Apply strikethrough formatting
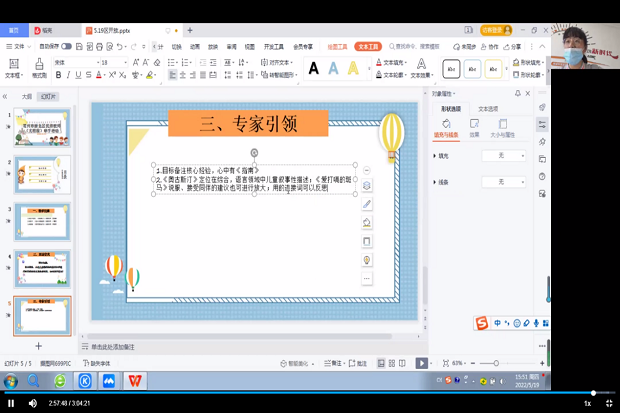The height and width of the screenshot is (413, 620). [88, 75]
